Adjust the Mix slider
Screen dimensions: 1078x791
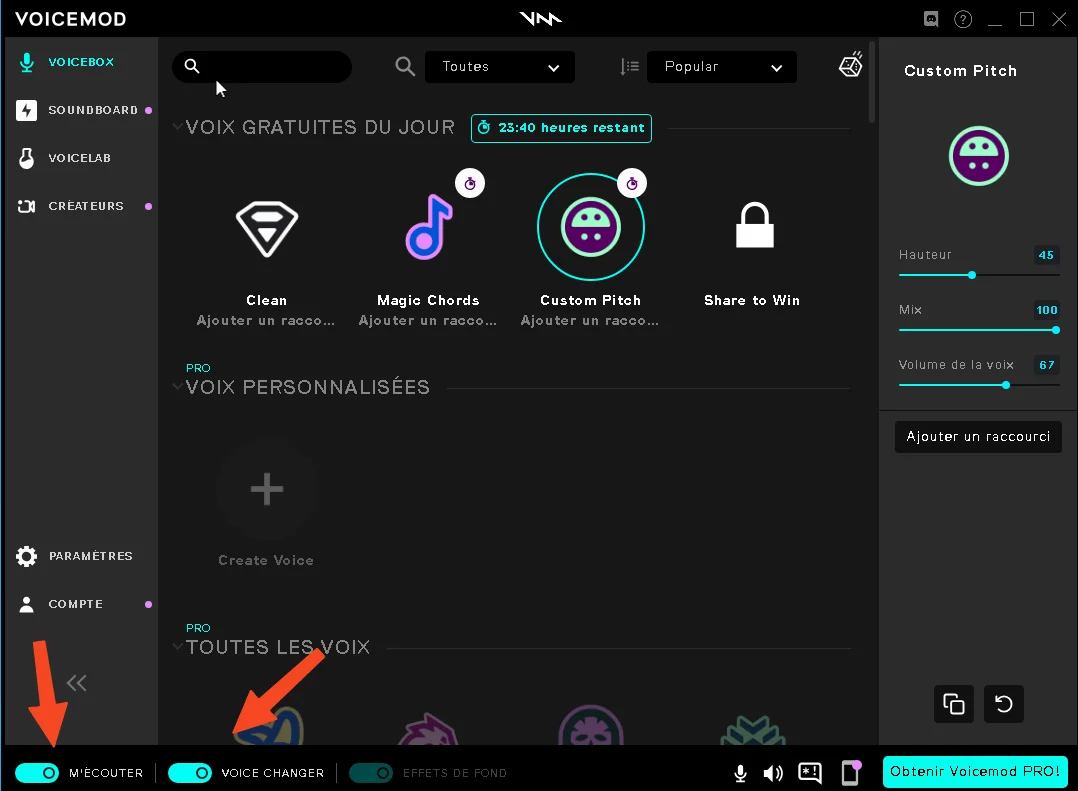point(979,330)
